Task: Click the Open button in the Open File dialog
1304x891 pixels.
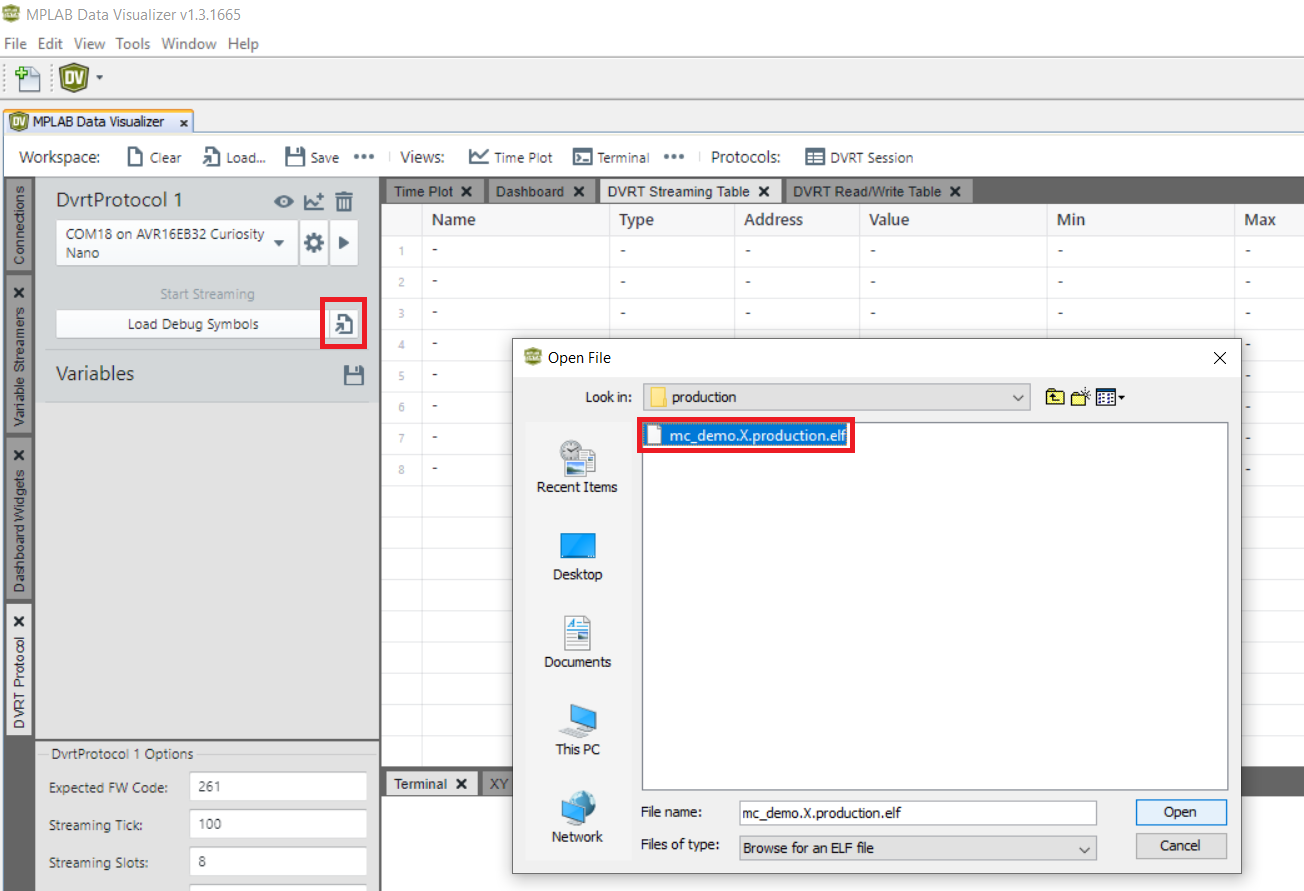Action: (x=1180, y=812)
